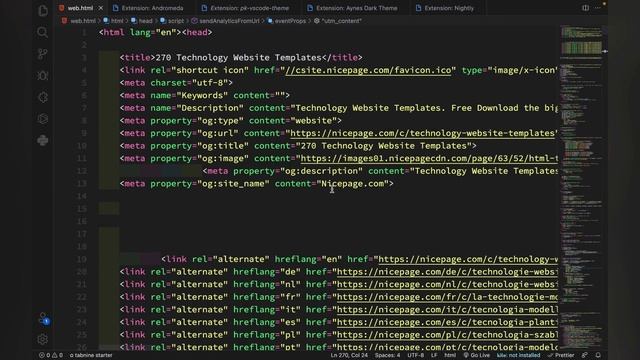Select the script breadcrumb item
Image resolution: width=640 pixels, height=360 pixels.
[x=172, y=21]
